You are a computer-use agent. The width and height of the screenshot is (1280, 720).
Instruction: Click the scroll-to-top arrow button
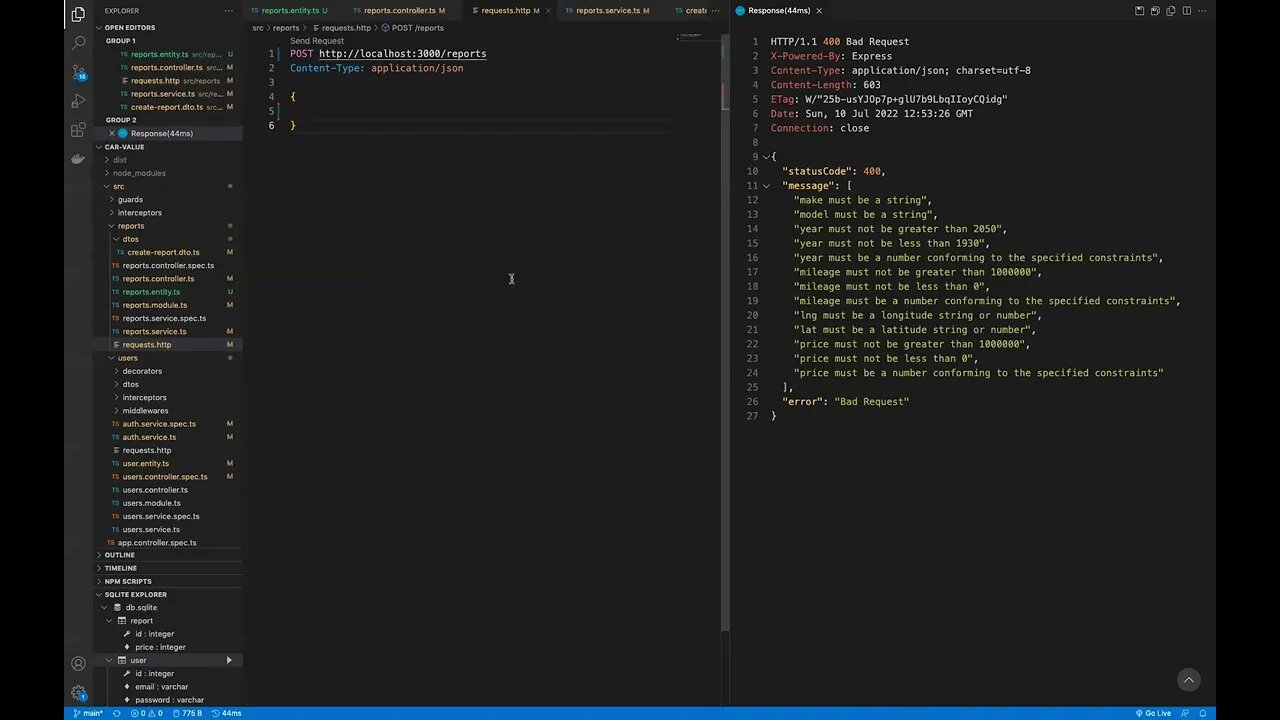point(1188,680)
